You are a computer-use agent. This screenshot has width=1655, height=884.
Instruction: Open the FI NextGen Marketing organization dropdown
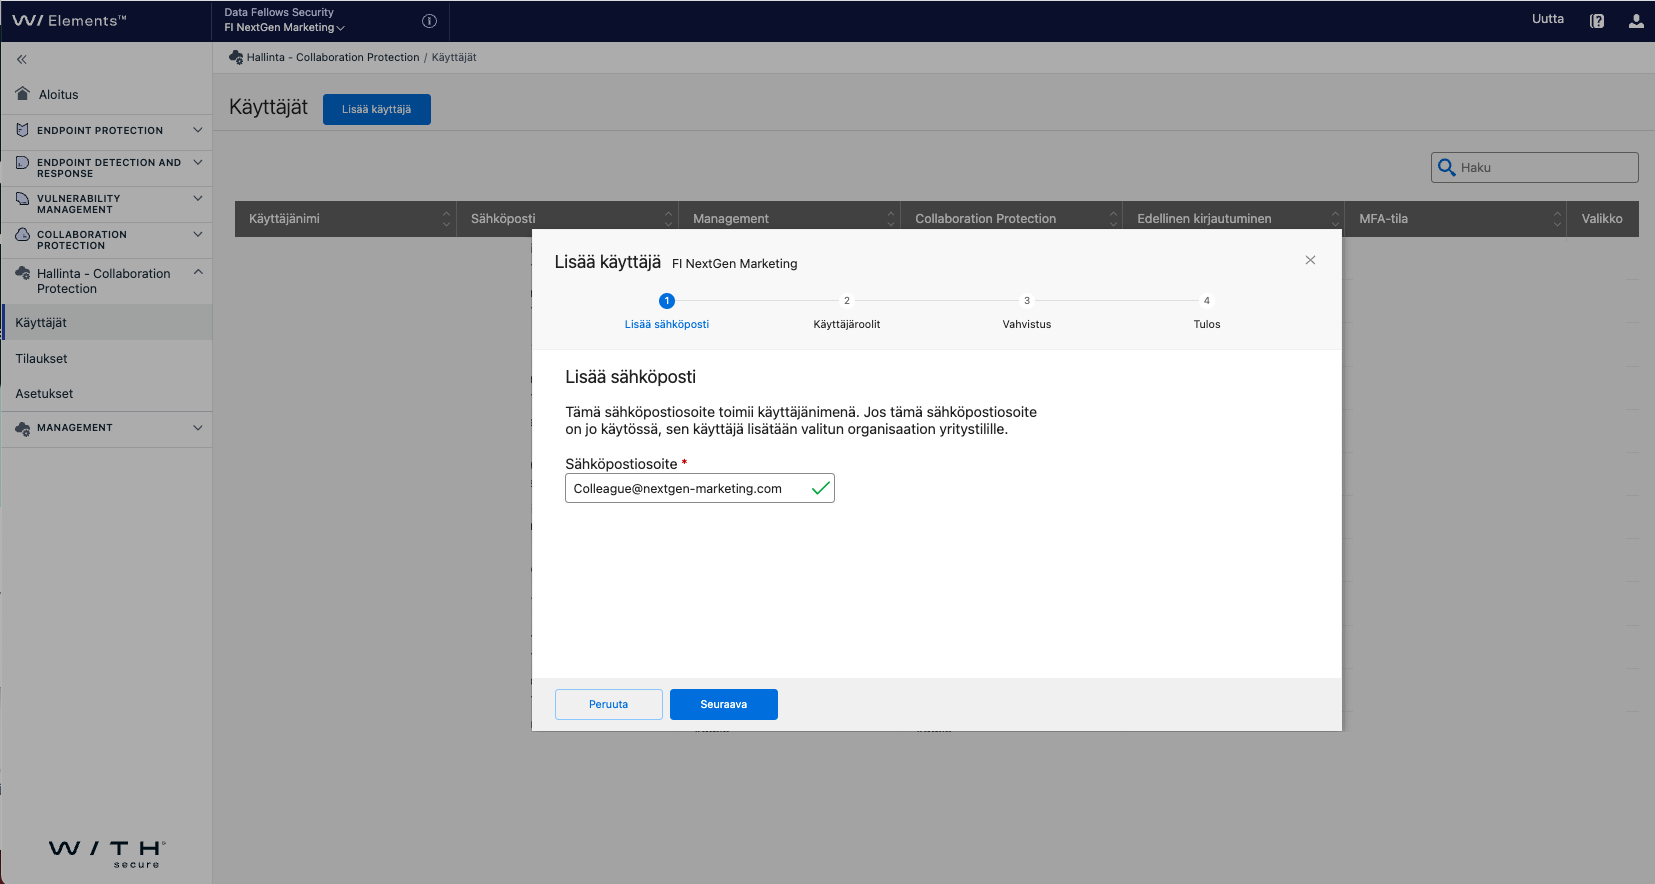[x=285, y=28]
